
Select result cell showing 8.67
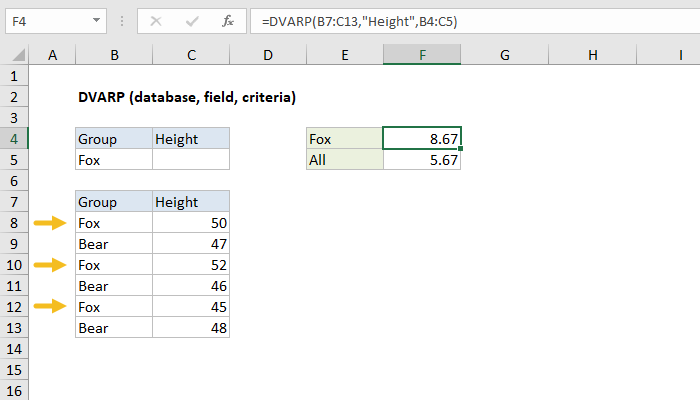[422, 139]
